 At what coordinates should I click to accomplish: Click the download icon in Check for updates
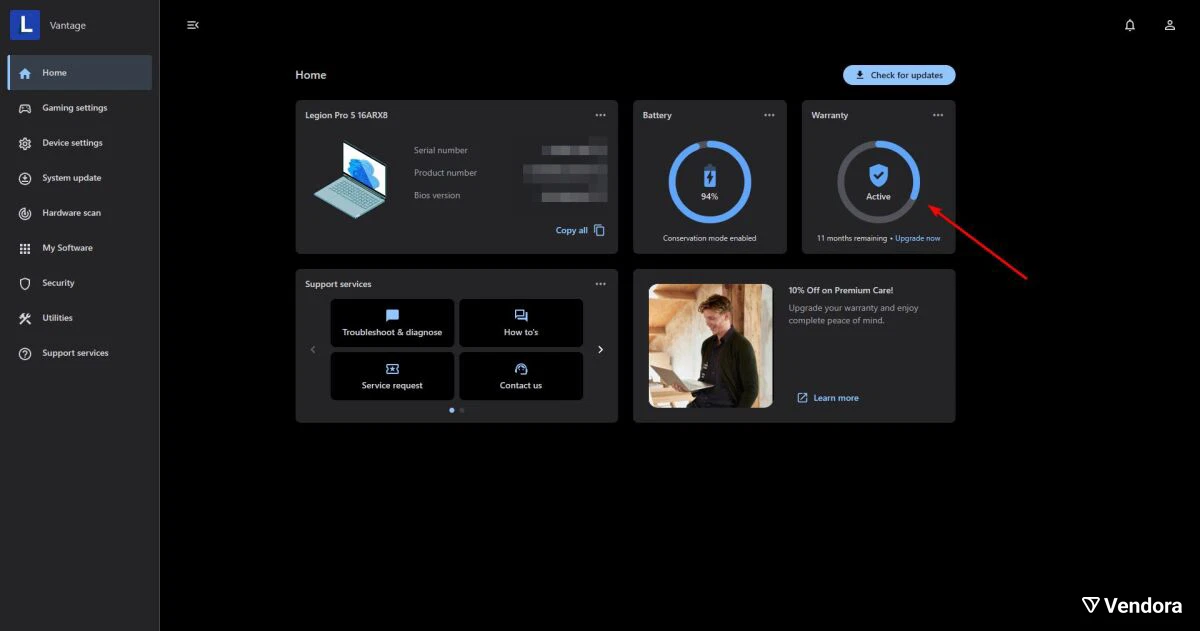point(860,75)
